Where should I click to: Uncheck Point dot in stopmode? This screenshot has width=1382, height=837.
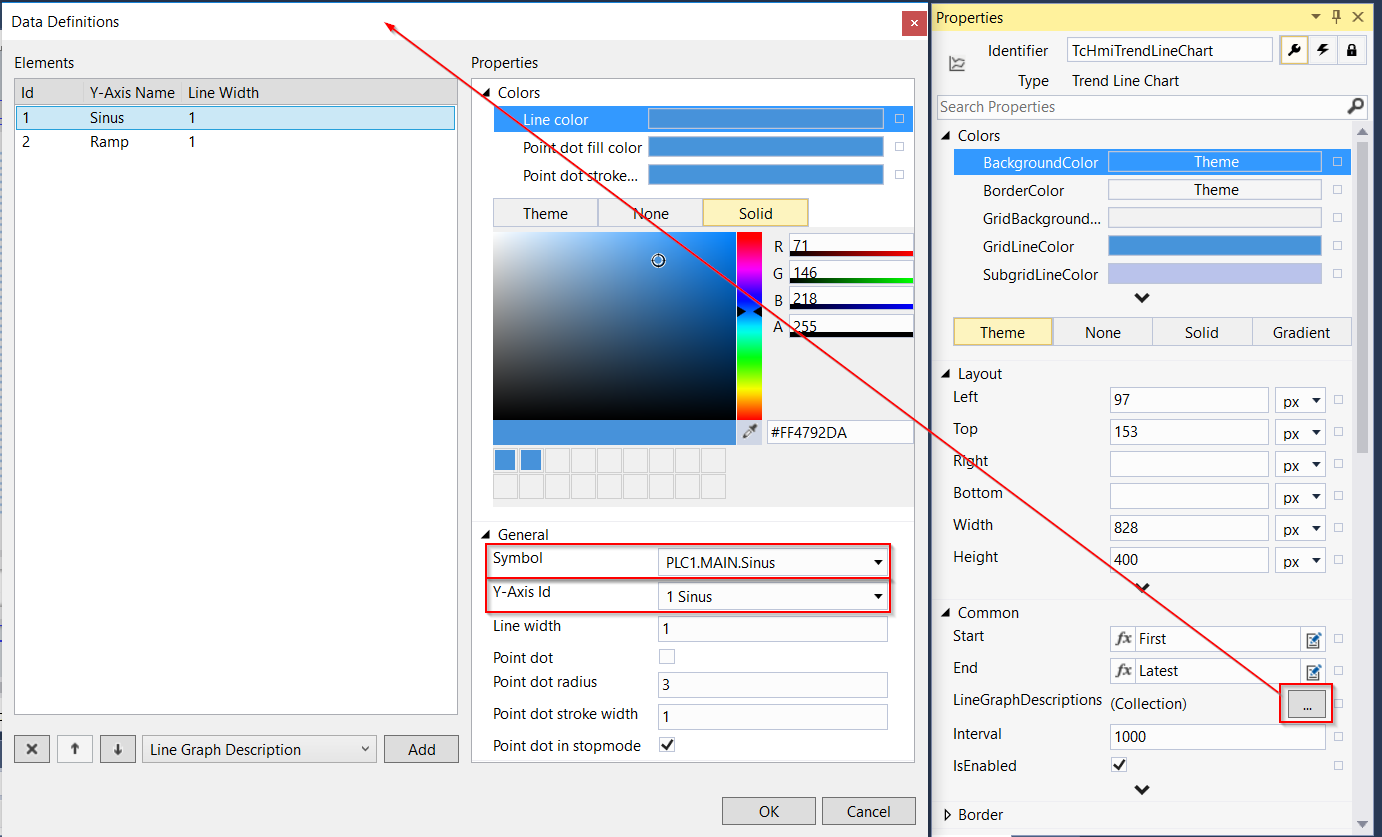click(667, 745)
